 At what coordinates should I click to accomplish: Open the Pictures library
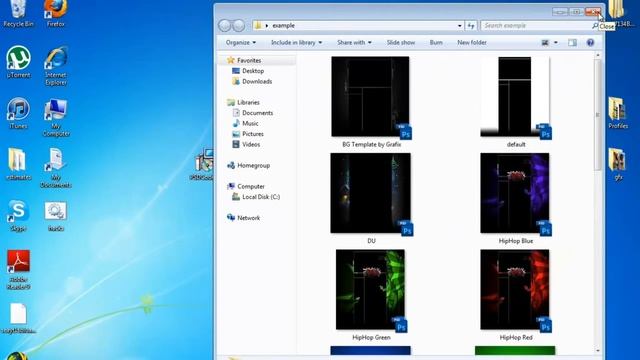253,134
